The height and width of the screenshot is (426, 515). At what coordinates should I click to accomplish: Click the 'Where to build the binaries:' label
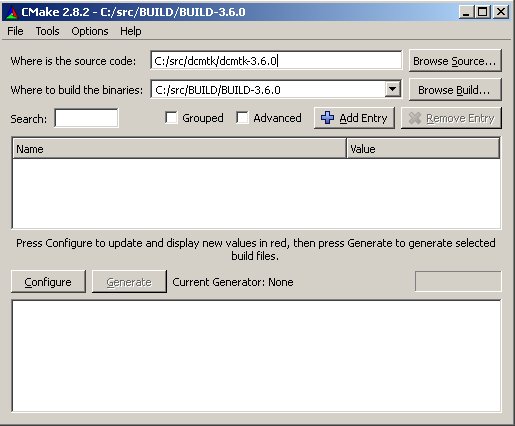tap(77, 90)
